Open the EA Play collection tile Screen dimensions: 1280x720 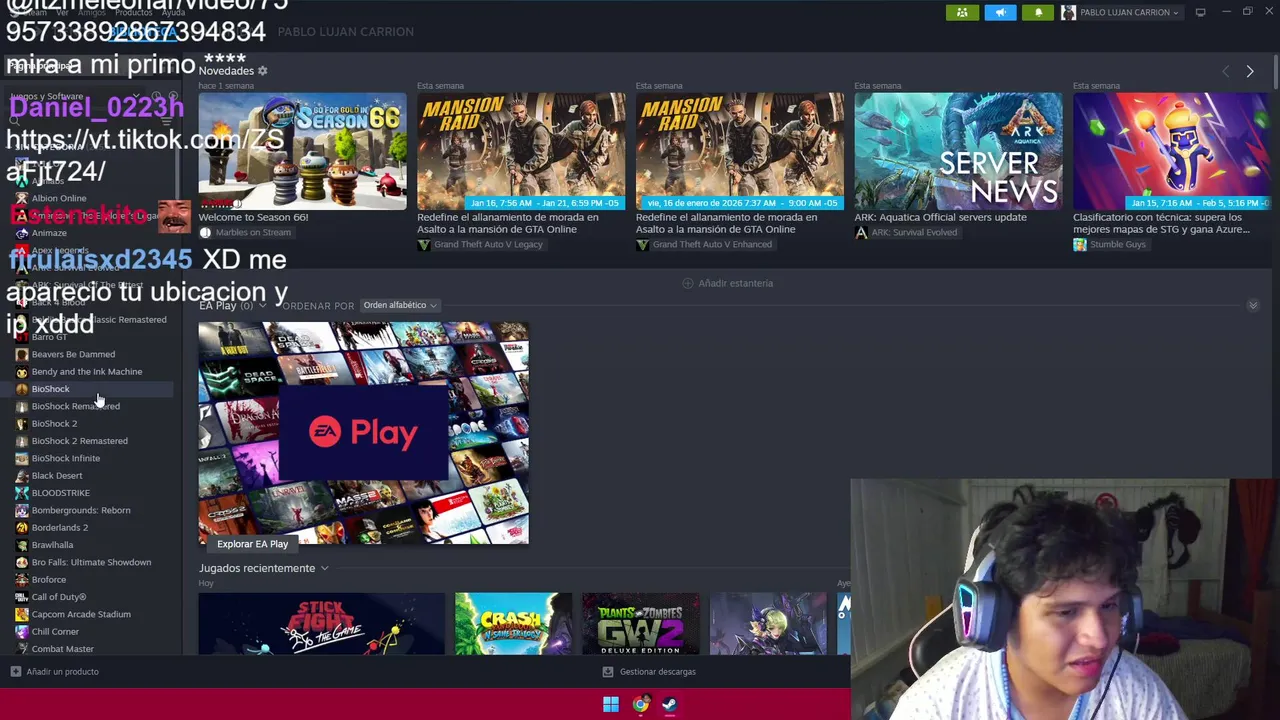pyautogui.click(x=363, y=433)
